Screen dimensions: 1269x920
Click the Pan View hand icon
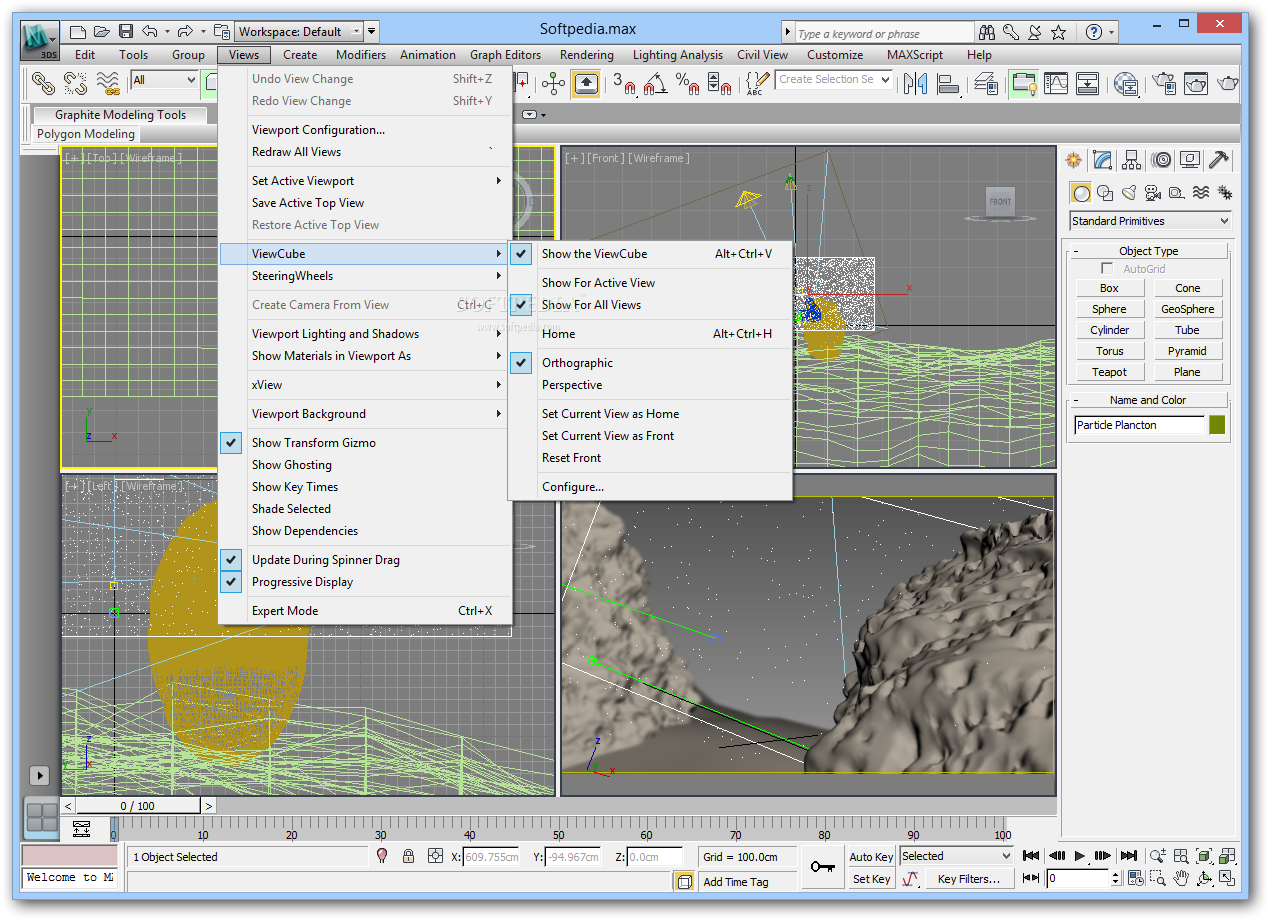1181,879
